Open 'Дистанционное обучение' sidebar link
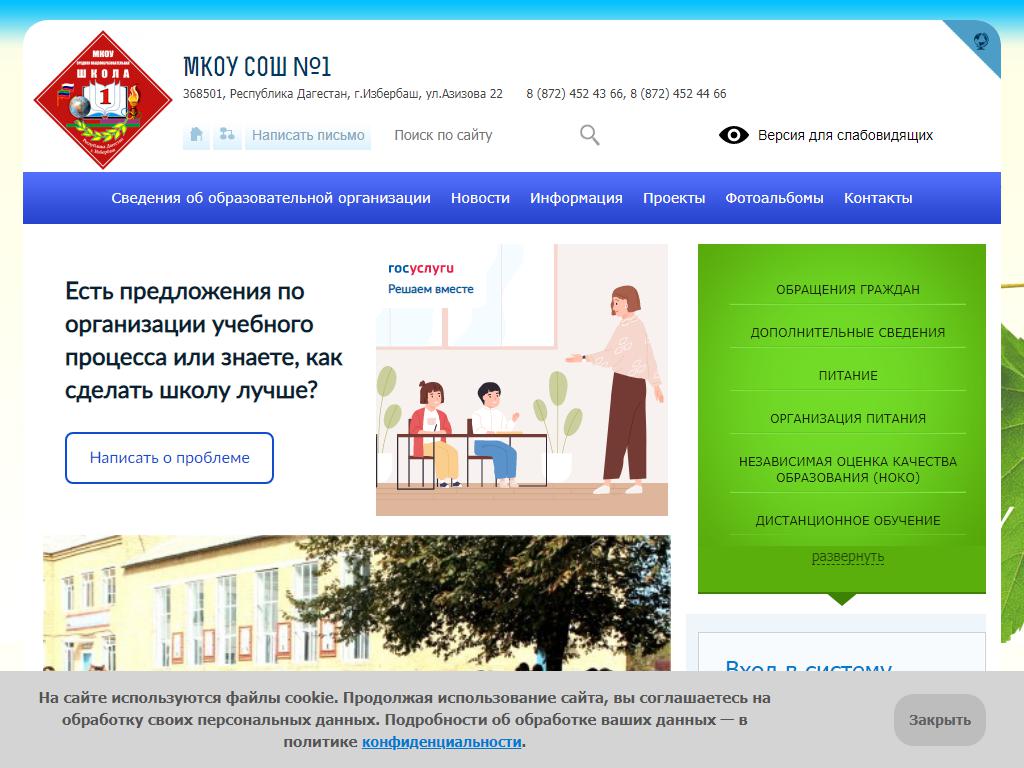The height and width of the screenshot is (768, 1024). pyautogui.click(x=847, y=520)
